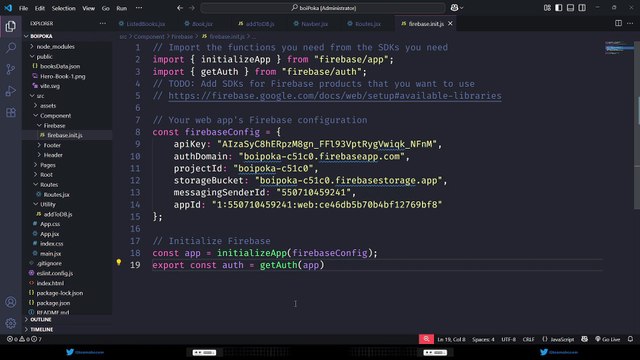The height and width of the screenshot is (360, 640).
Task: Change encoding via UTF-8
Action: coord(508,339)
